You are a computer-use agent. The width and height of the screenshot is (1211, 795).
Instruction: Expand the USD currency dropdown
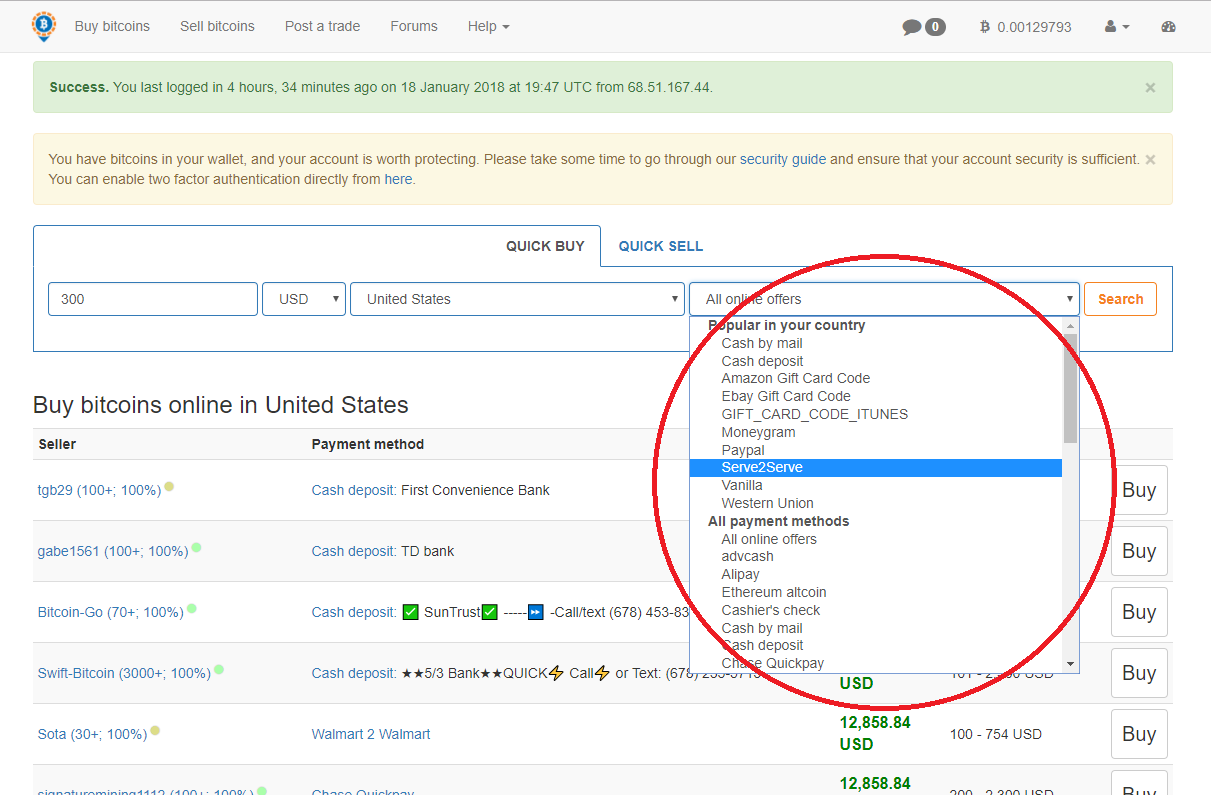tap(304, 299)
